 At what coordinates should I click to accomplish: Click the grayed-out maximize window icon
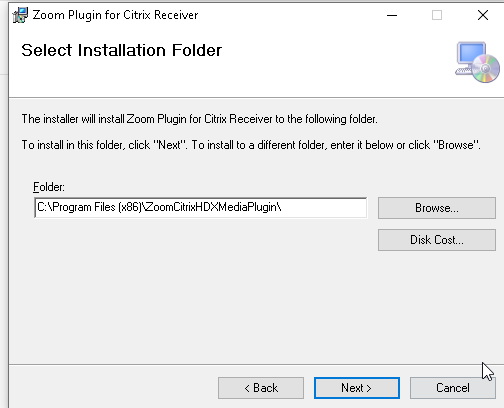click(437, 15)
